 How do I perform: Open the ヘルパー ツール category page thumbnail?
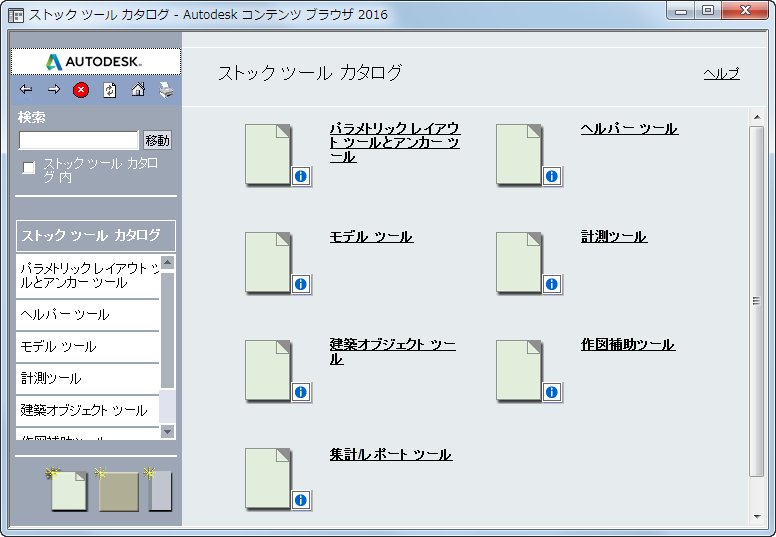pyautogui.click(x=519, y=154)
